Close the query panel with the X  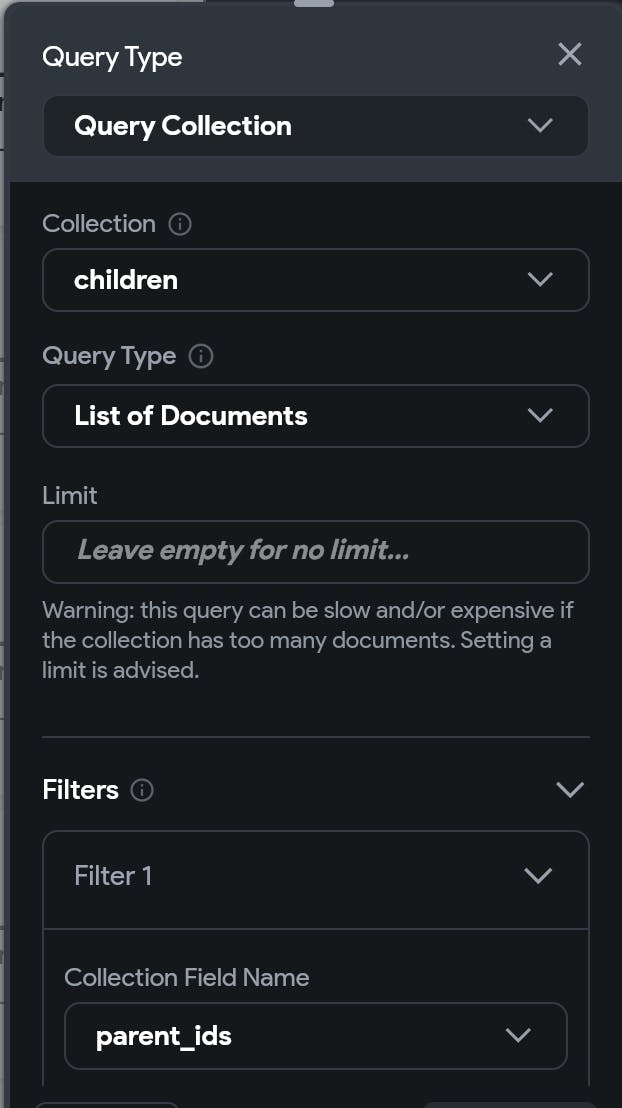click(x=570, y=54)
